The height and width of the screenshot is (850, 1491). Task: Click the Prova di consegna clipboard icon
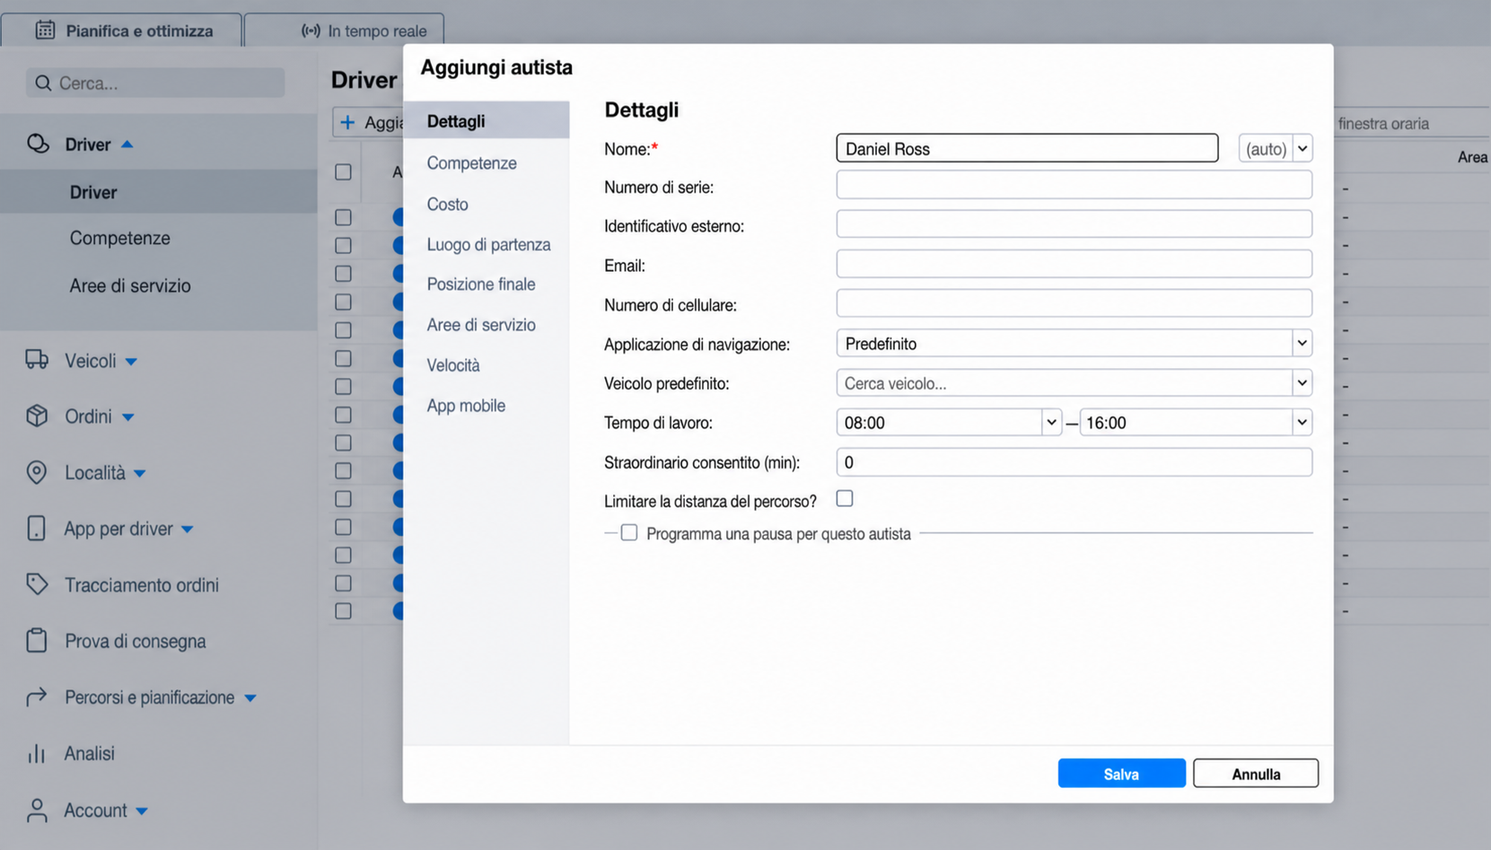[x=37, y=640]
